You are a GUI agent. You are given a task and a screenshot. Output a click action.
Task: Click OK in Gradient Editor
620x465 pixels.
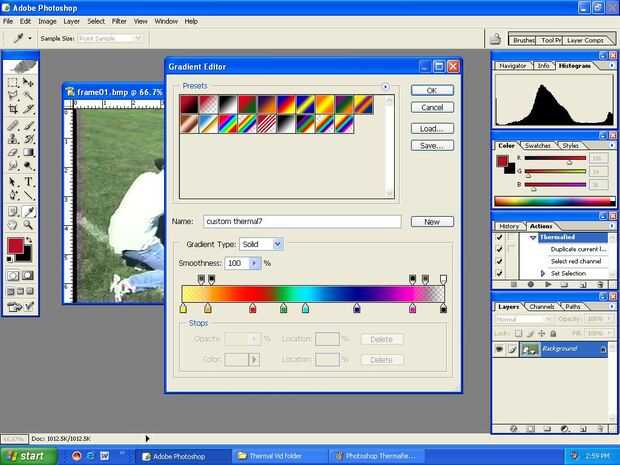click(x=432, y=91)
